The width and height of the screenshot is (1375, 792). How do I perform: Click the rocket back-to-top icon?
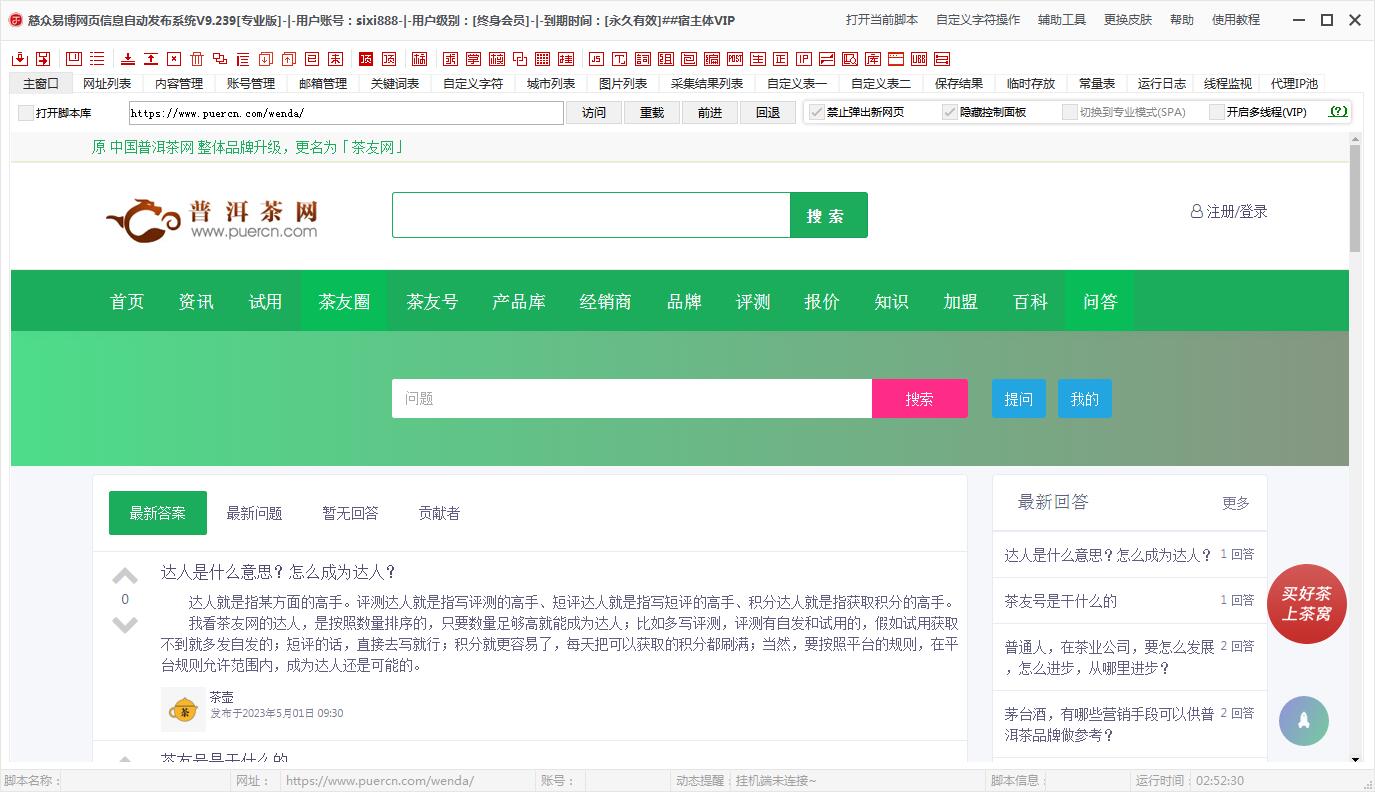click(x=1304, y=720)
